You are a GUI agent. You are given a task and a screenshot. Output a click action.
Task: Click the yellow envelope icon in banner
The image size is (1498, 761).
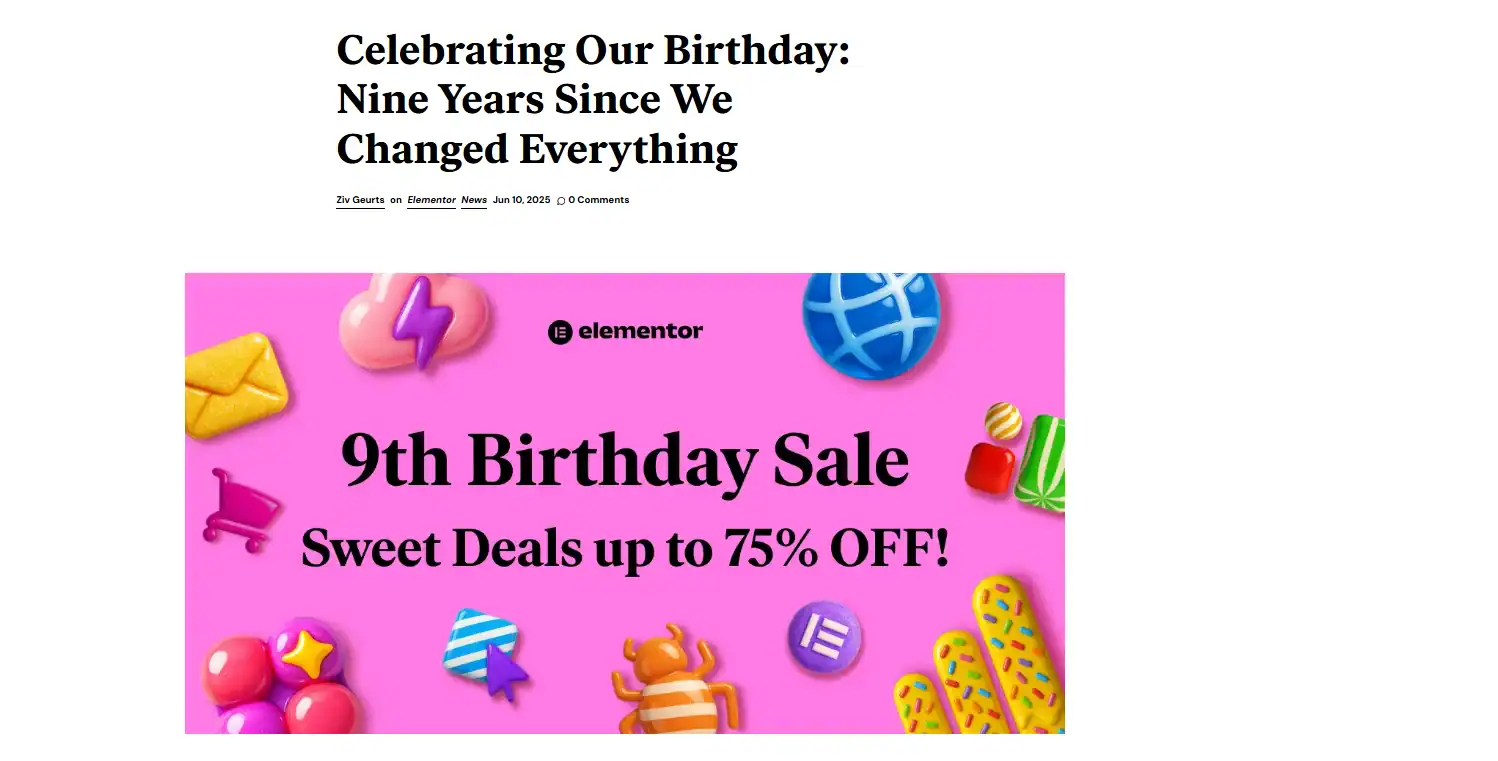pos(234,385)
